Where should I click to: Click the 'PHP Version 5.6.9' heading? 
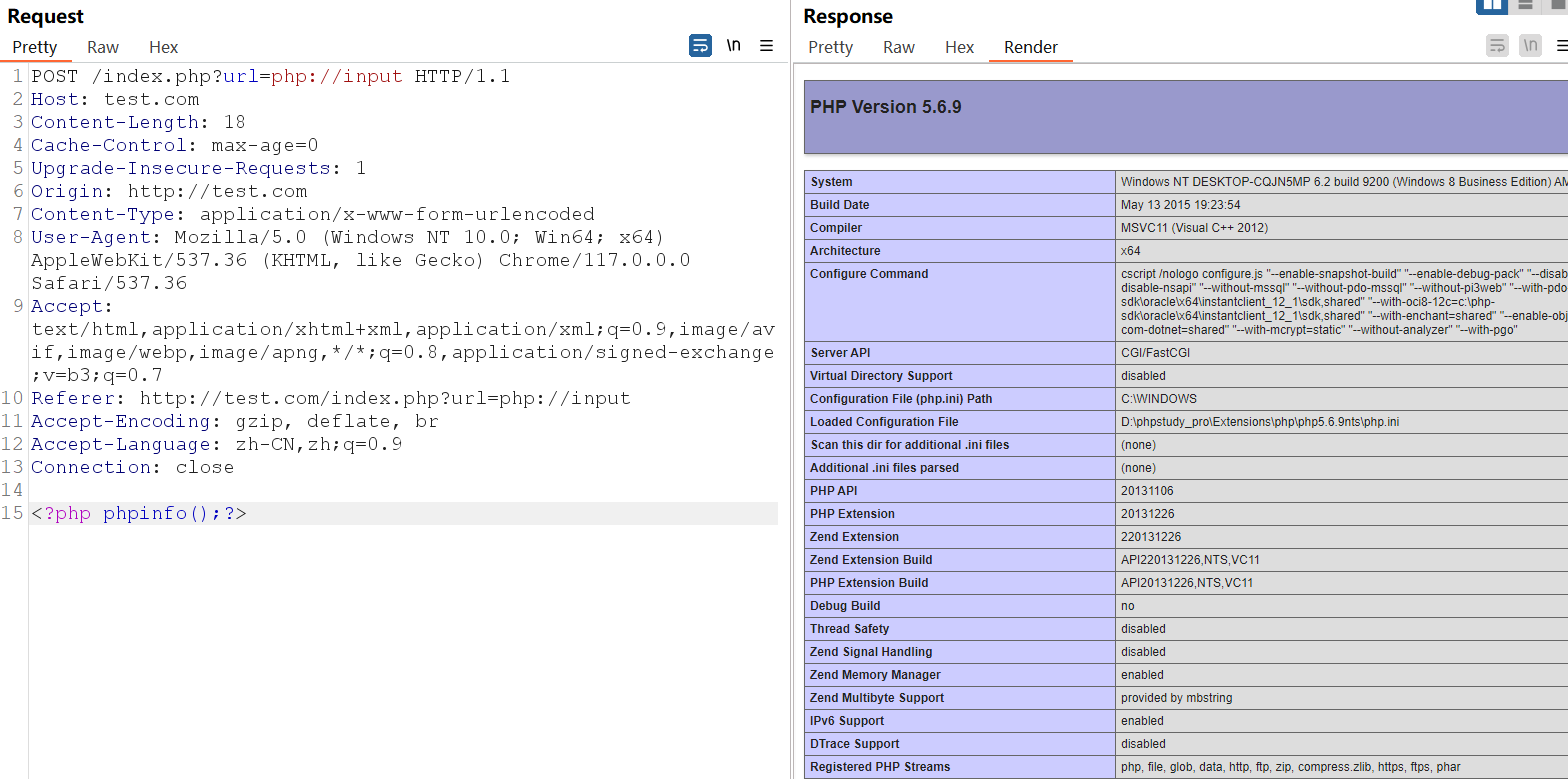pyautogui.click(x=886, y=107)
